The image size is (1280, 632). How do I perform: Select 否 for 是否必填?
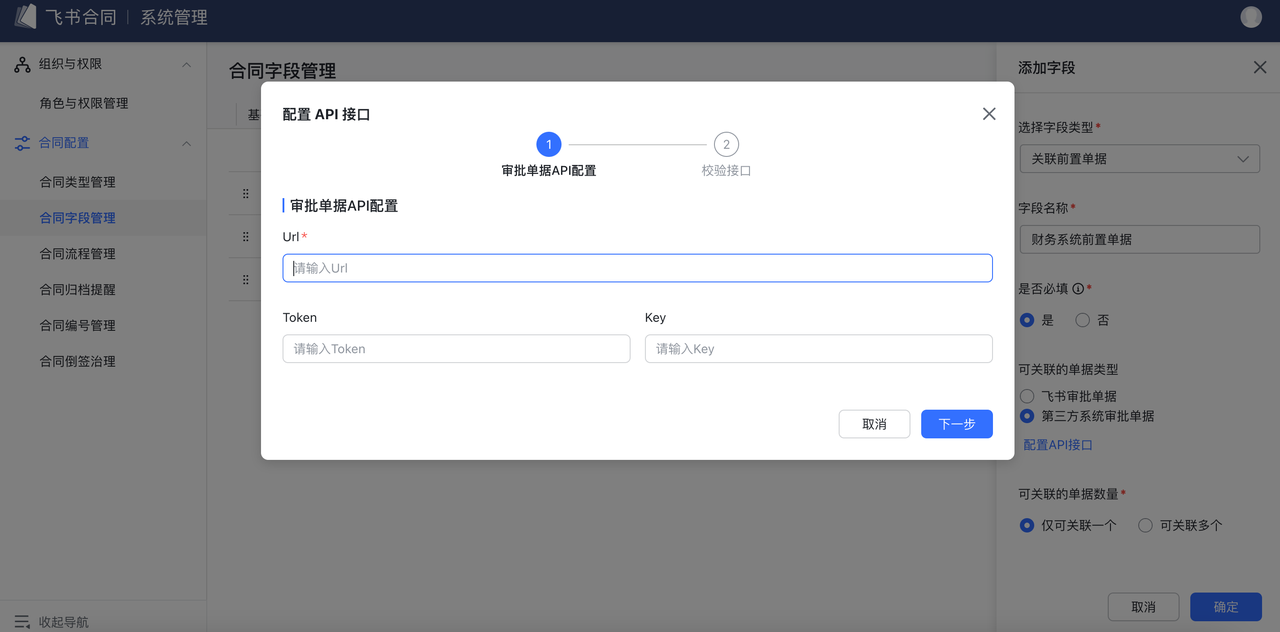(1083, 320)
